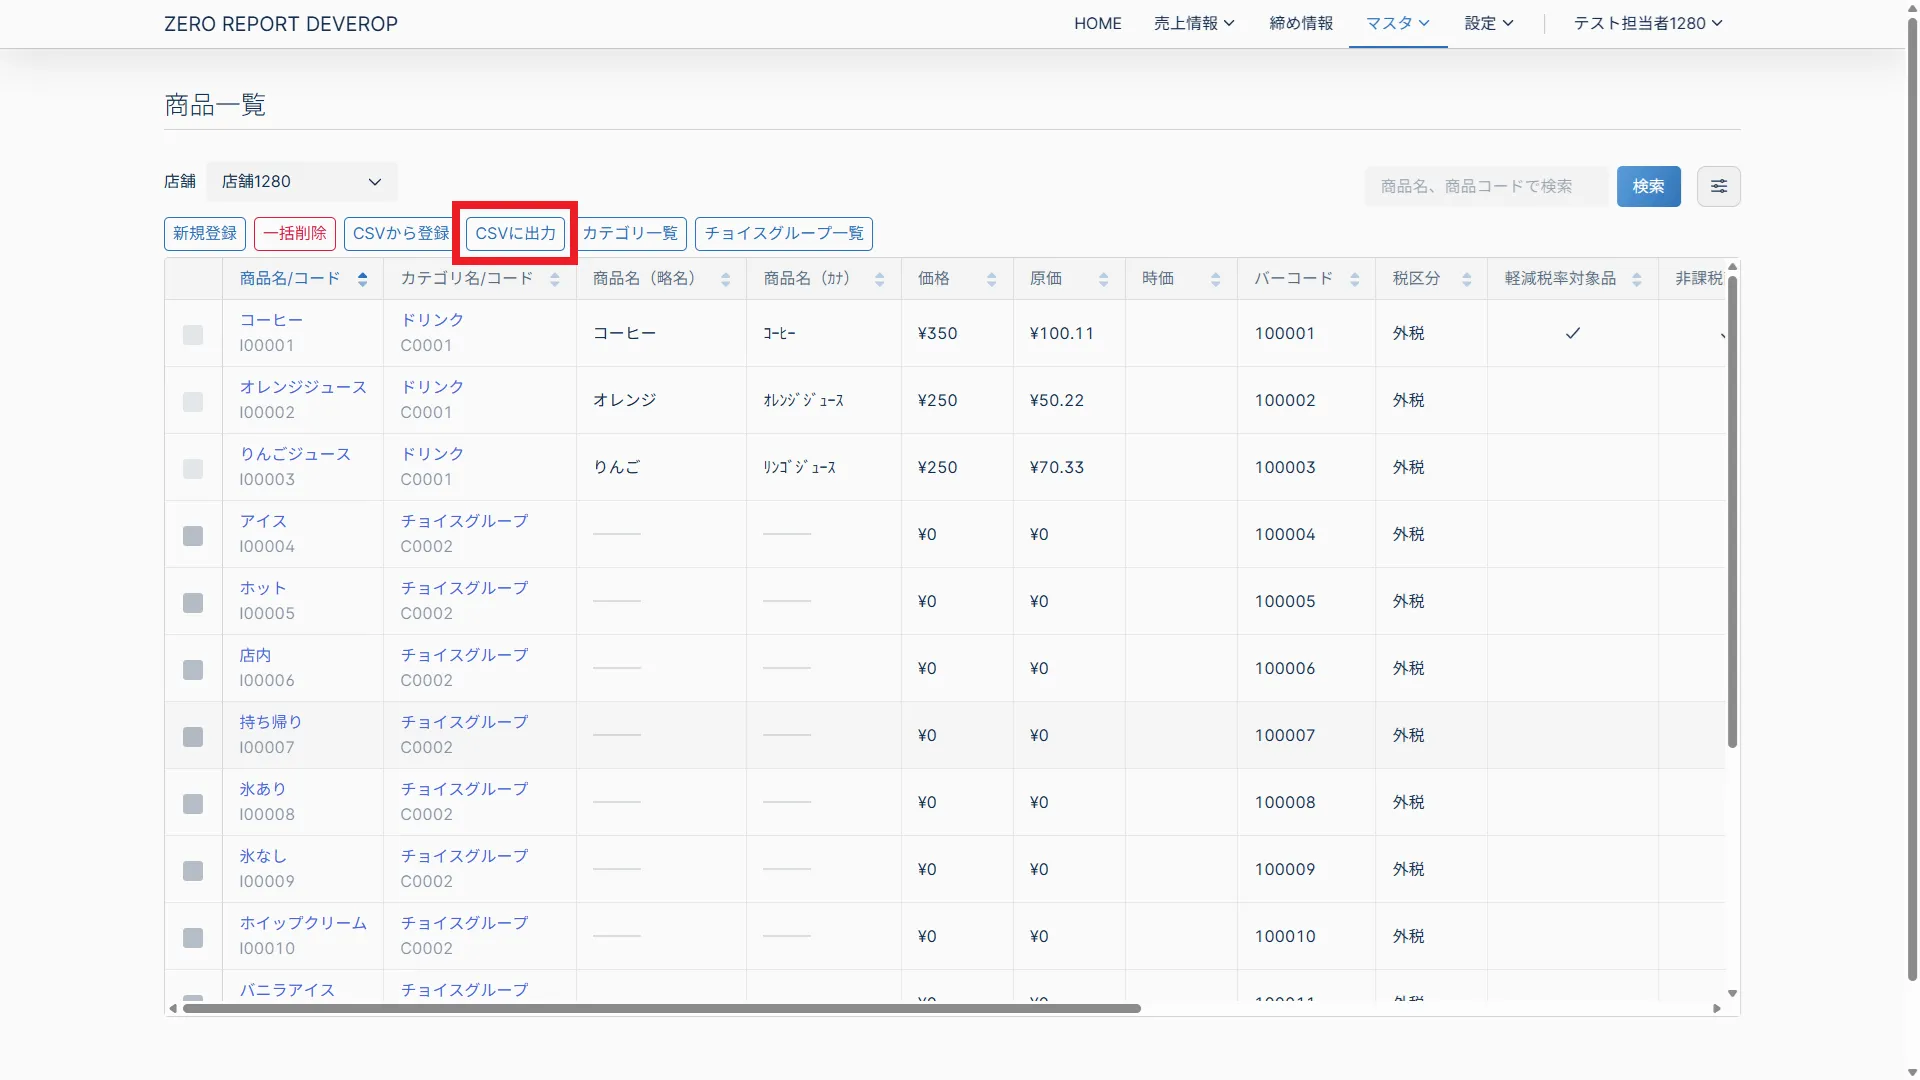Sort by 原価 column sort icon
The image size is (1920, 1080).
pos(1103,279)
